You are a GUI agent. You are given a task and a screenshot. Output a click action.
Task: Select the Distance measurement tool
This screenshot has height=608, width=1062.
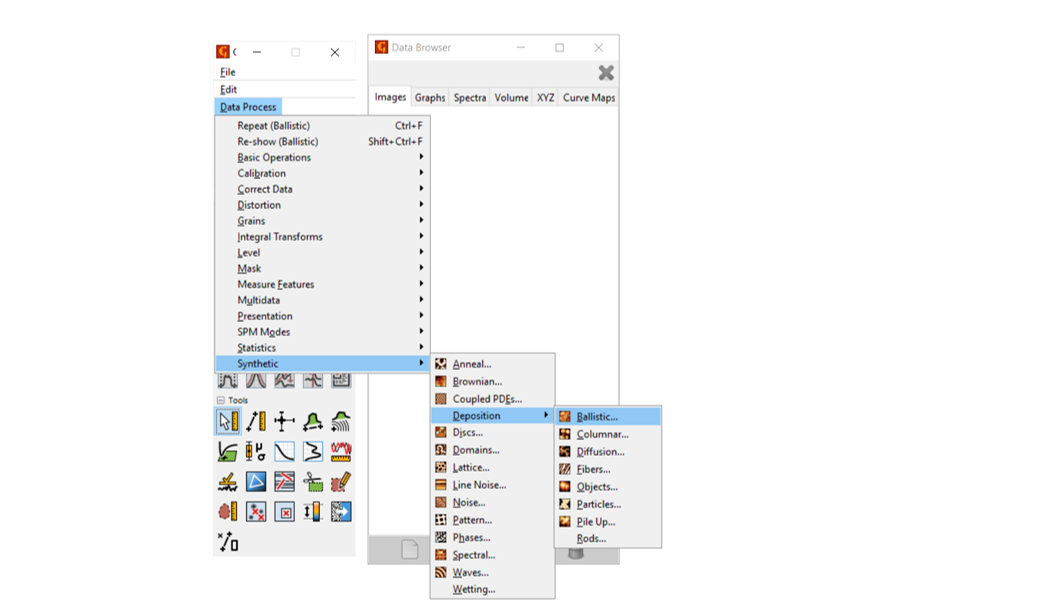tap(256, 422)
